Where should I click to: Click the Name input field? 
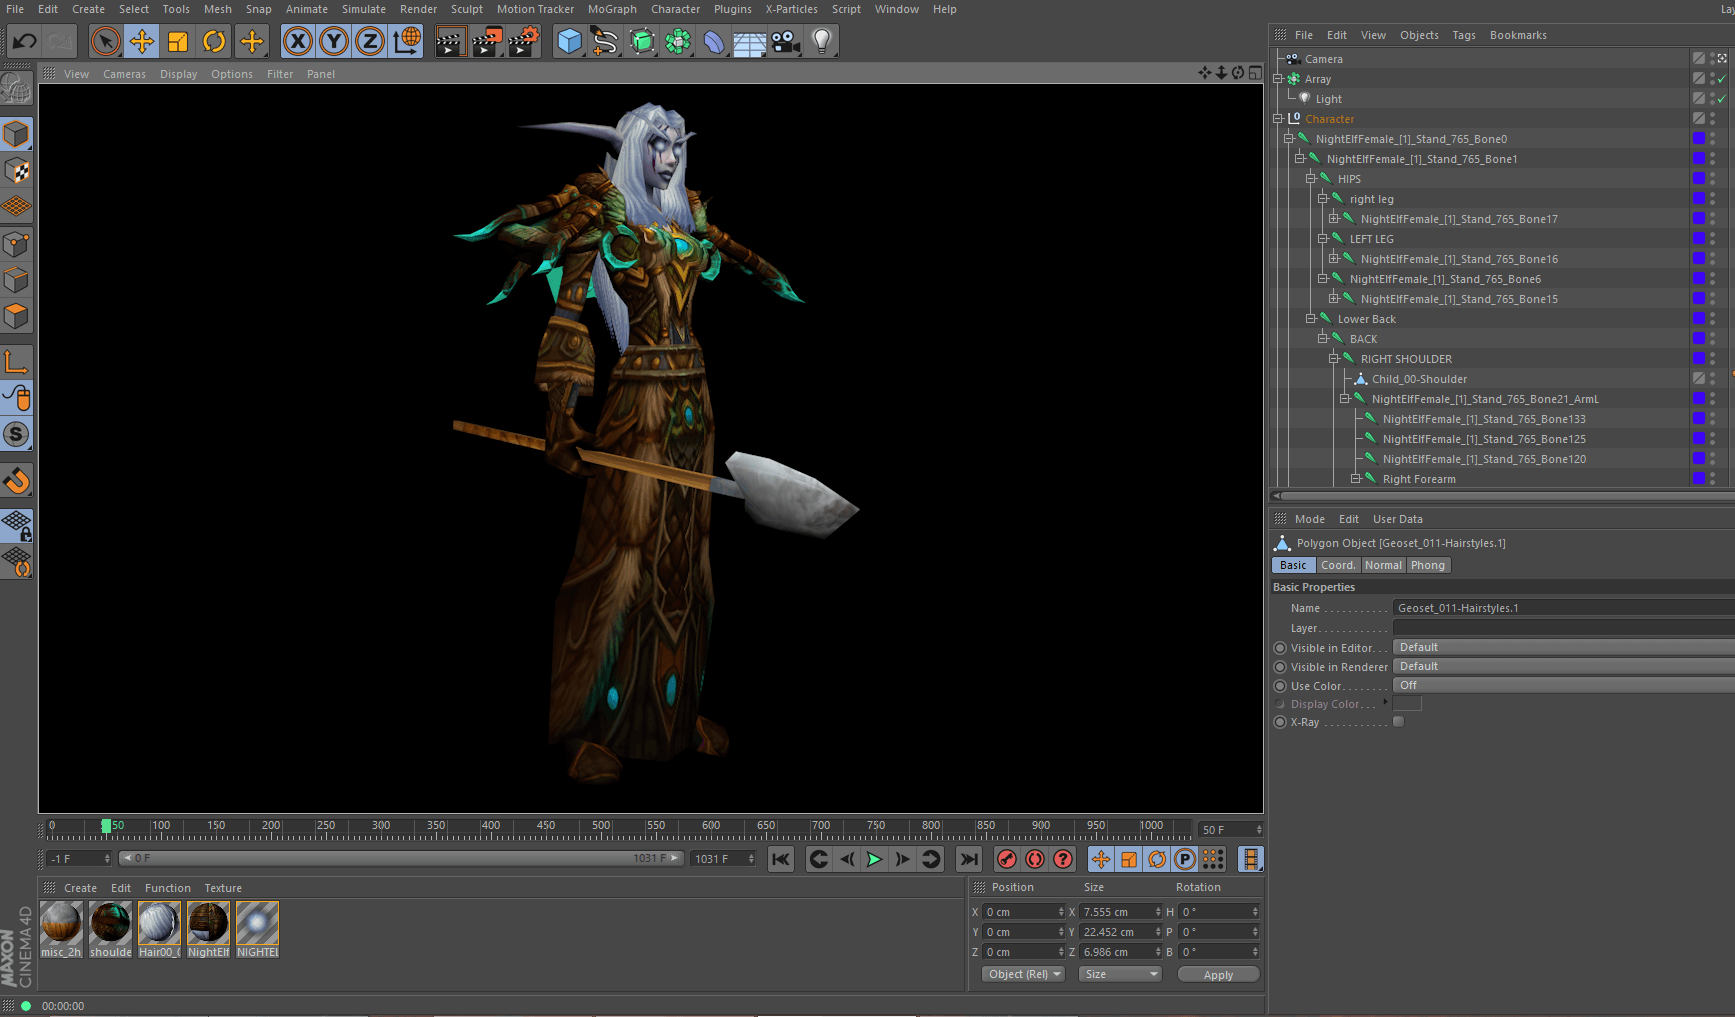click(x=1563, y=608)
